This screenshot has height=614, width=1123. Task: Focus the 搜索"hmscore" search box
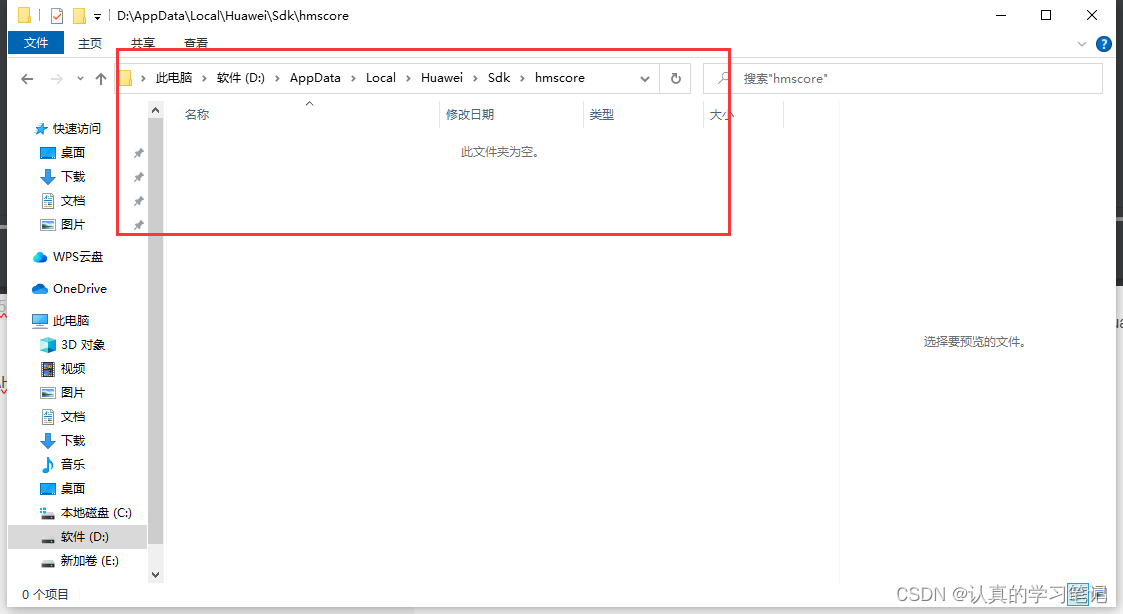(902, 78)
